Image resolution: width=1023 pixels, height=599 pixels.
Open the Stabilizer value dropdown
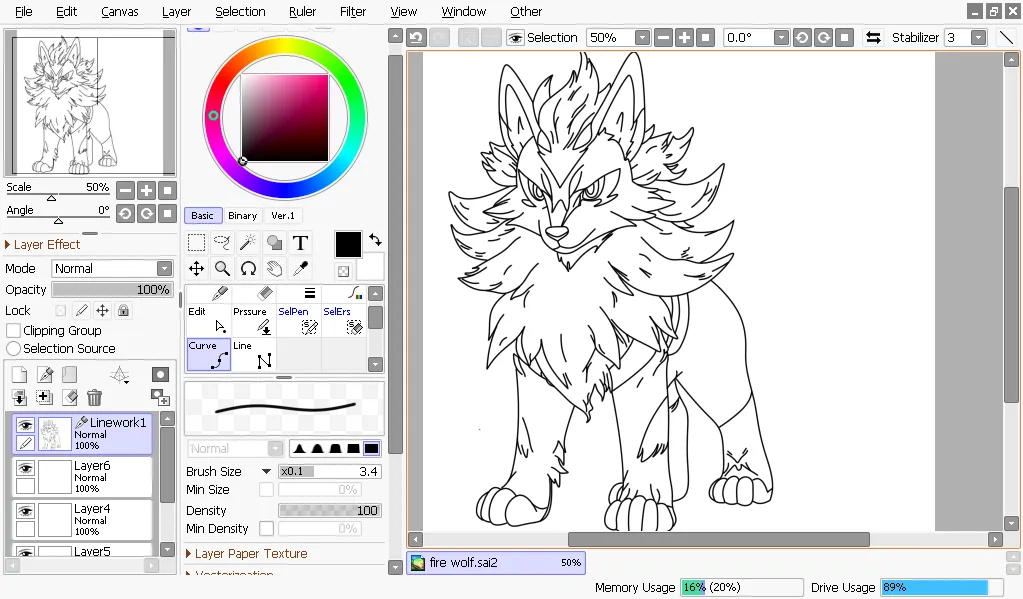978,38
